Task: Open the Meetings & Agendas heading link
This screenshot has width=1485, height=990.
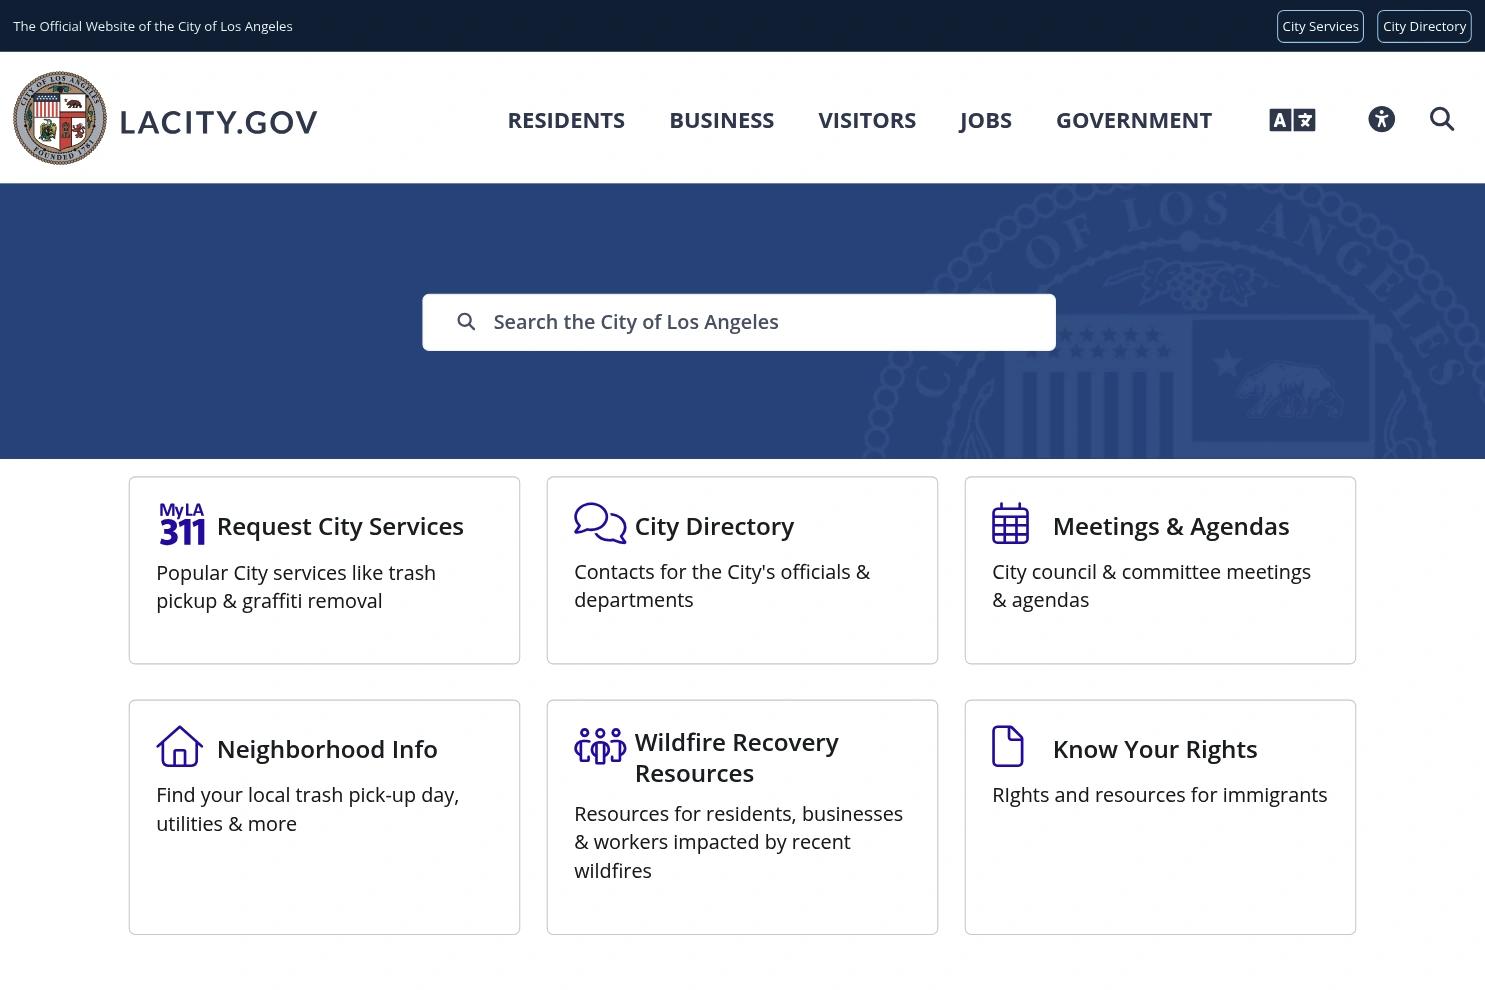Action: (1171, 526)
